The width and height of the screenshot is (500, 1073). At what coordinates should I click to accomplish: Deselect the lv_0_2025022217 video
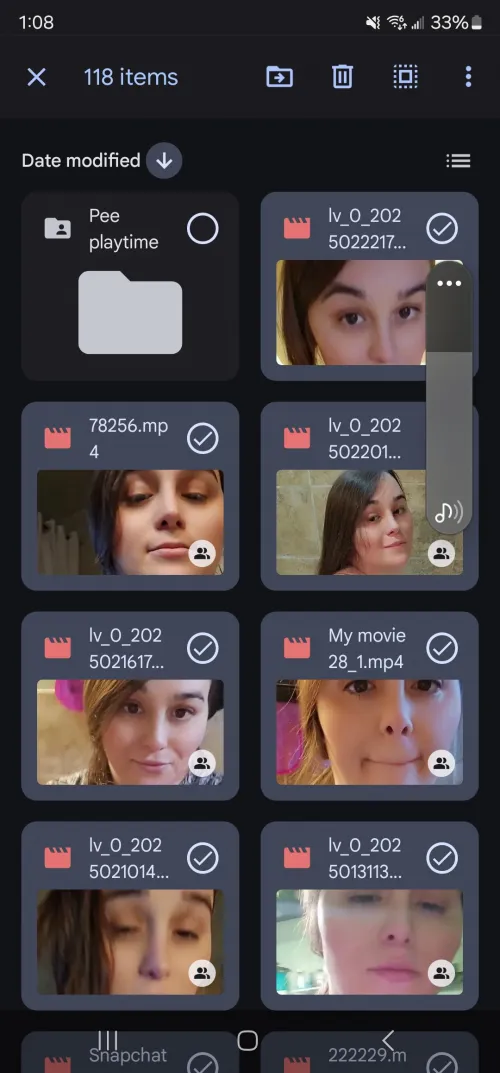tap(442, 229)
